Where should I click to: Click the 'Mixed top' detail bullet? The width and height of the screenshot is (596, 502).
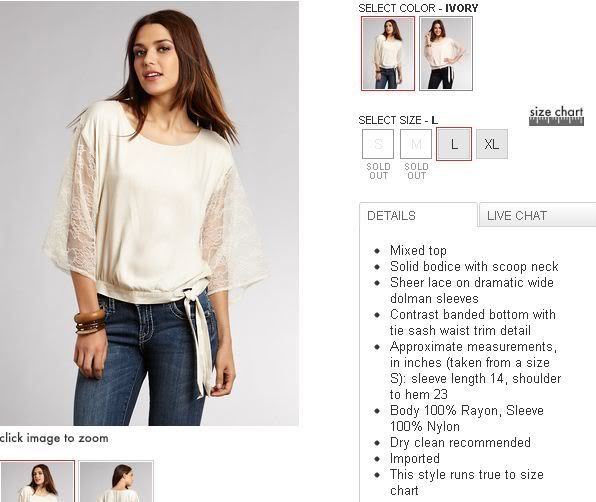tap(418, 250)
